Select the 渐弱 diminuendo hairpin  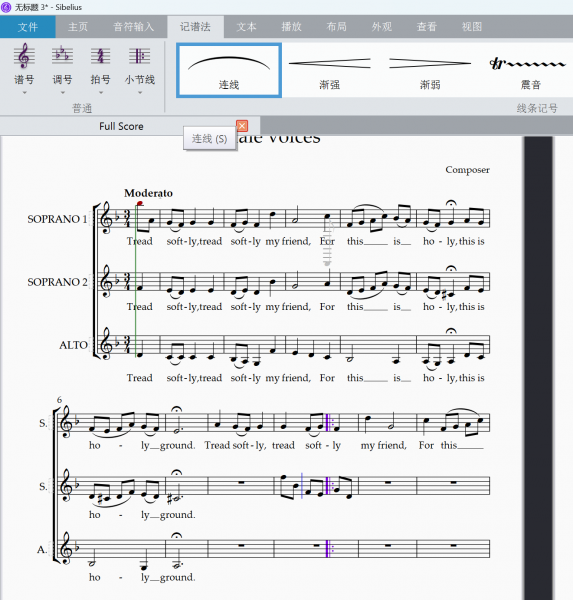pyautogui.click(x=430, y=70)
